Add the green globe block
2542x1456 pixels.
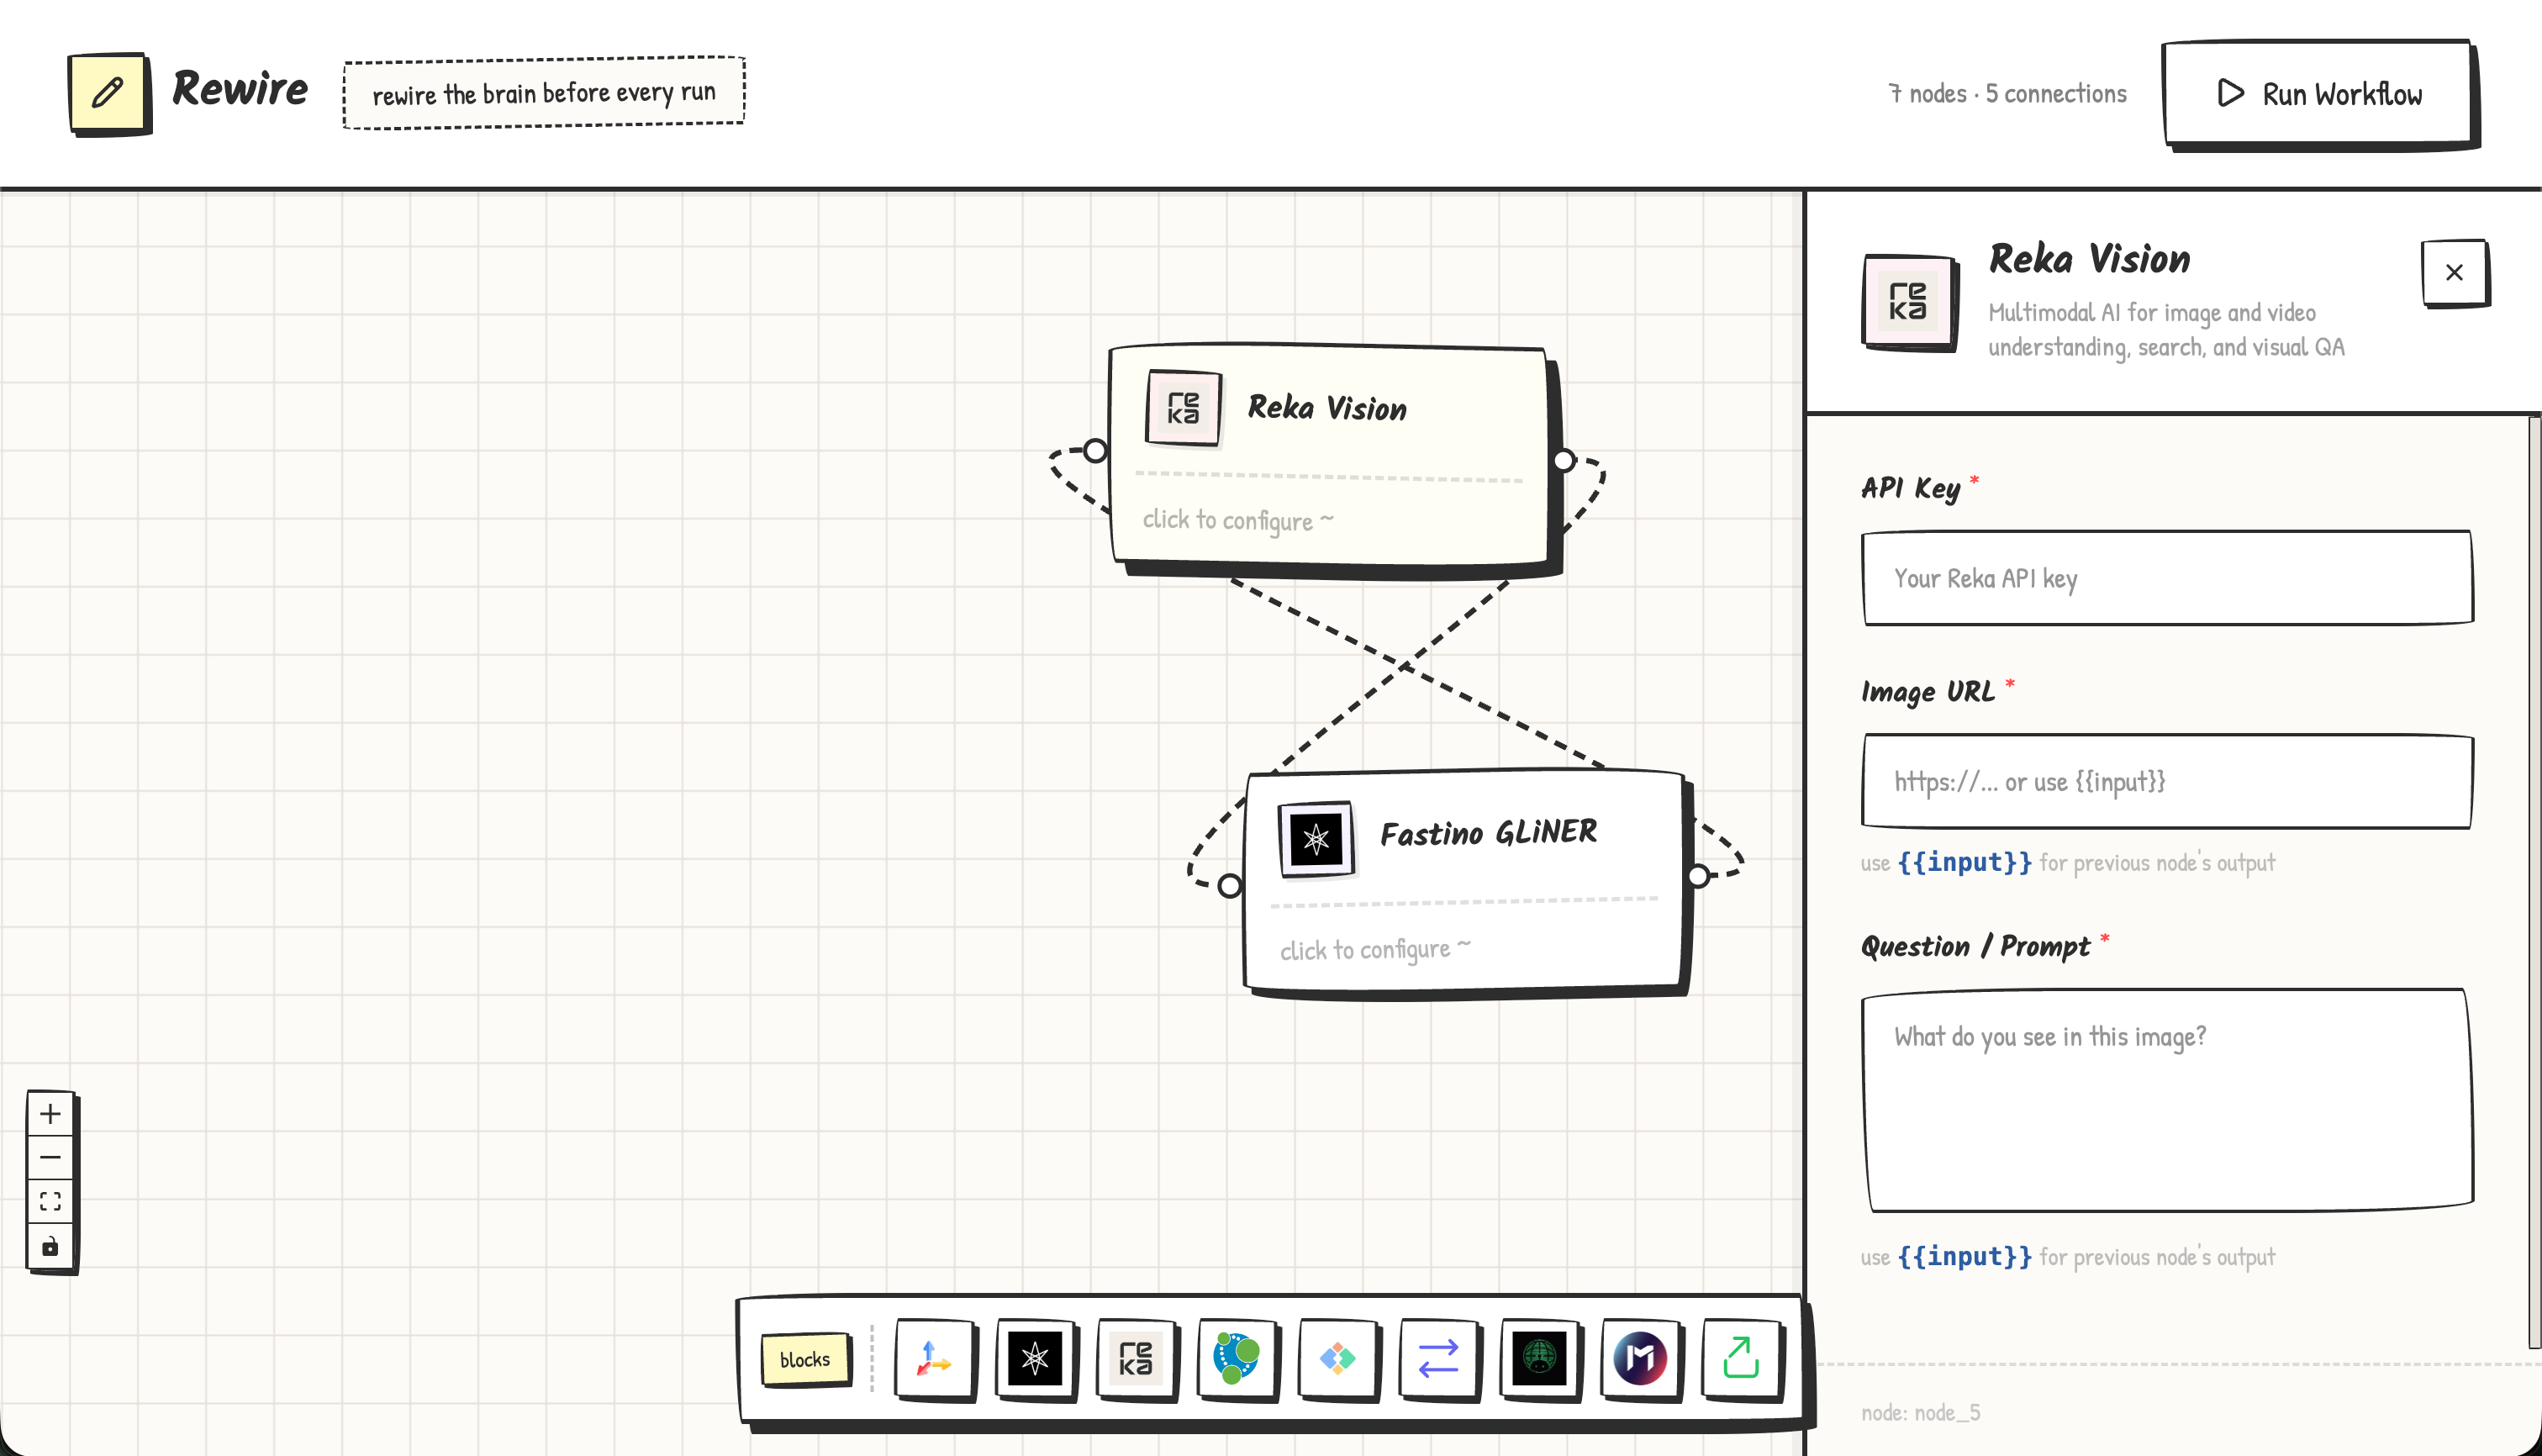pyautogui.click(x=1539, y=1358)
